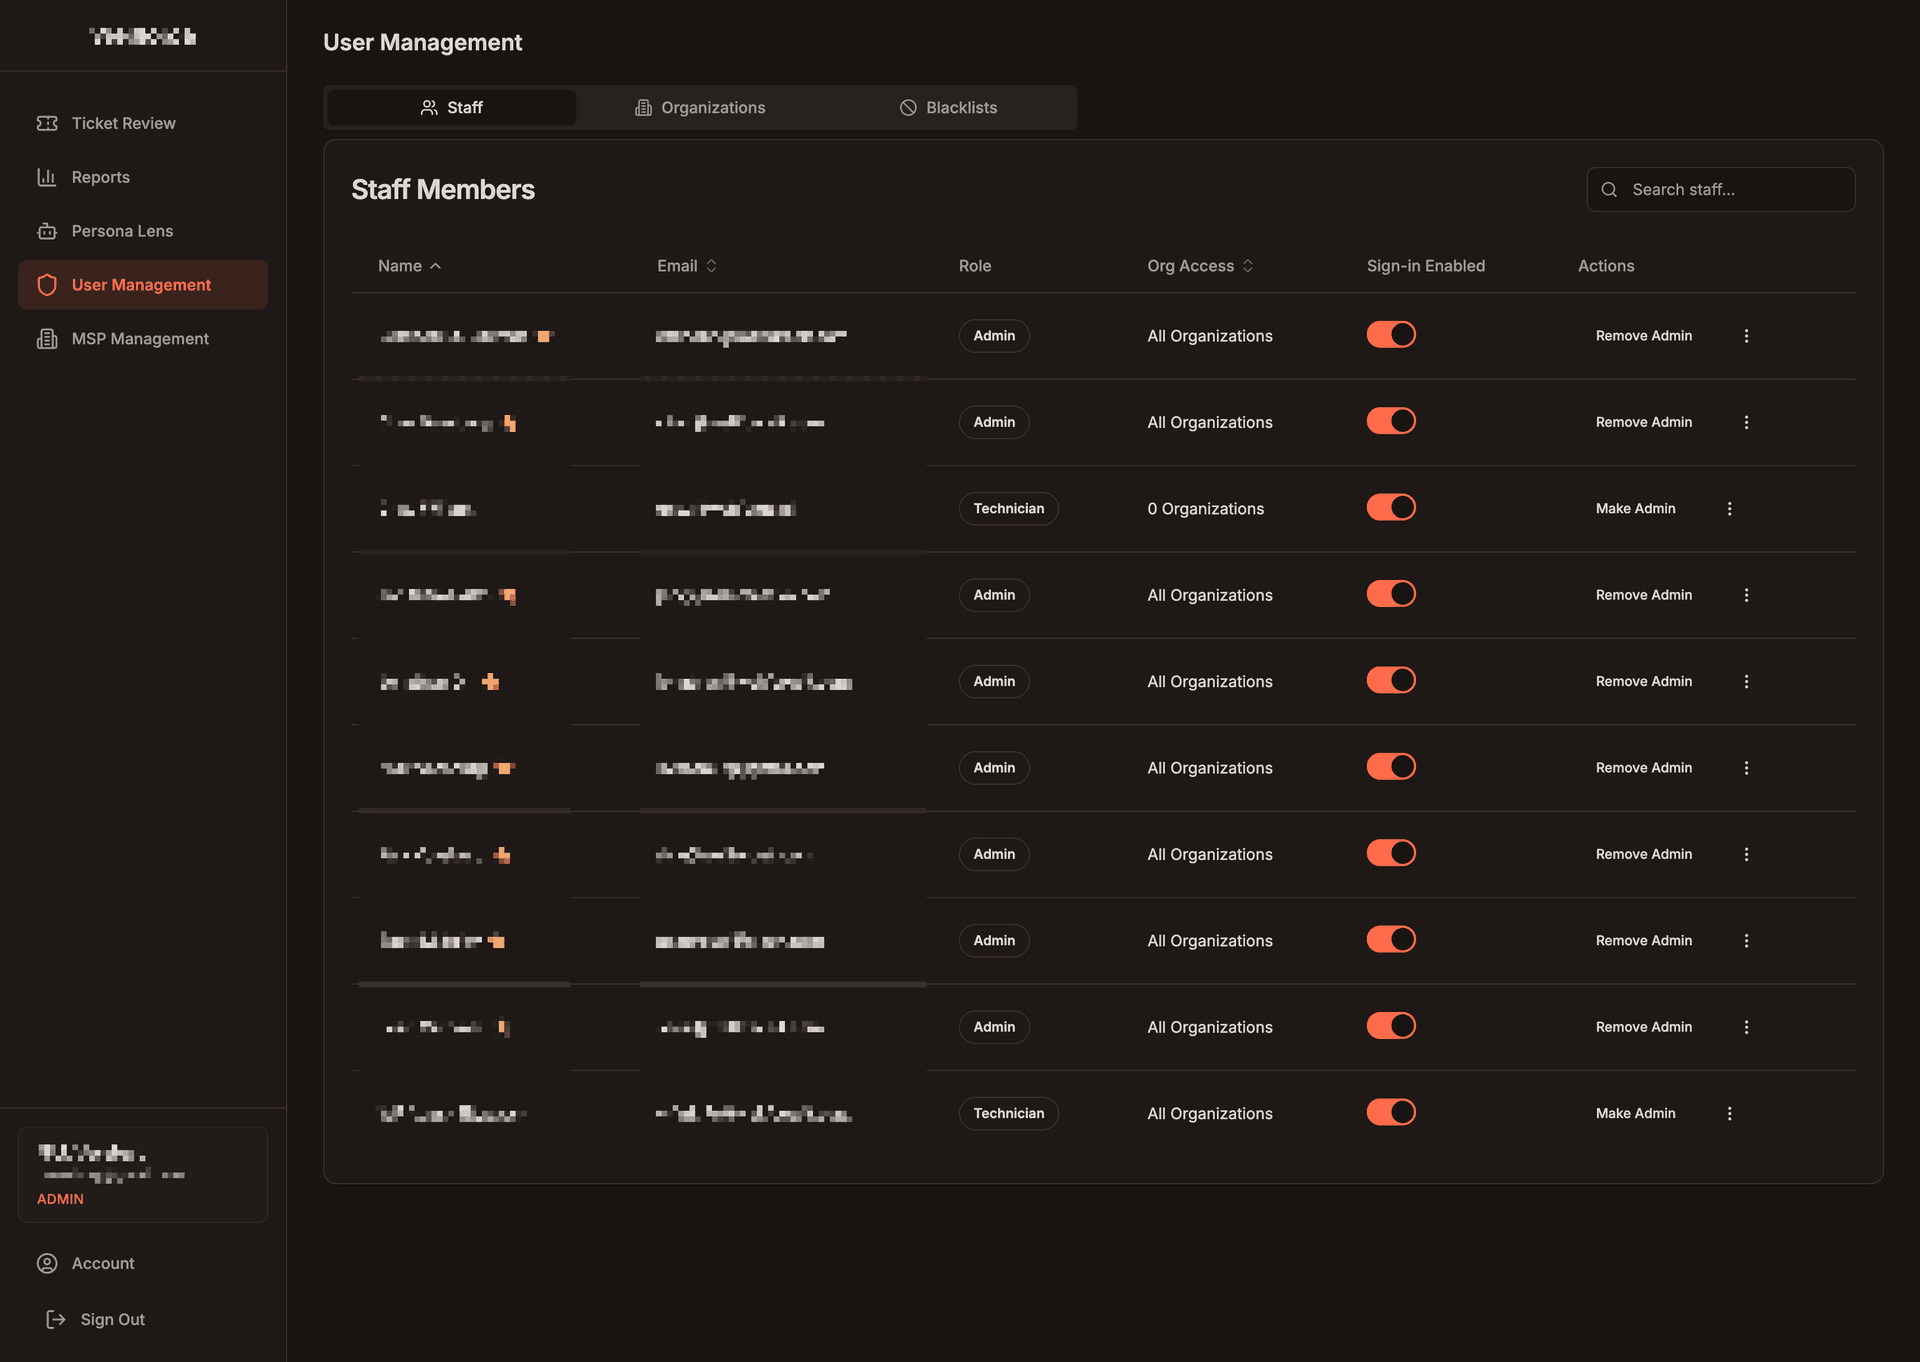
Task: Disable Sign-in for the first staff member
Action: tap(1391, 334)
